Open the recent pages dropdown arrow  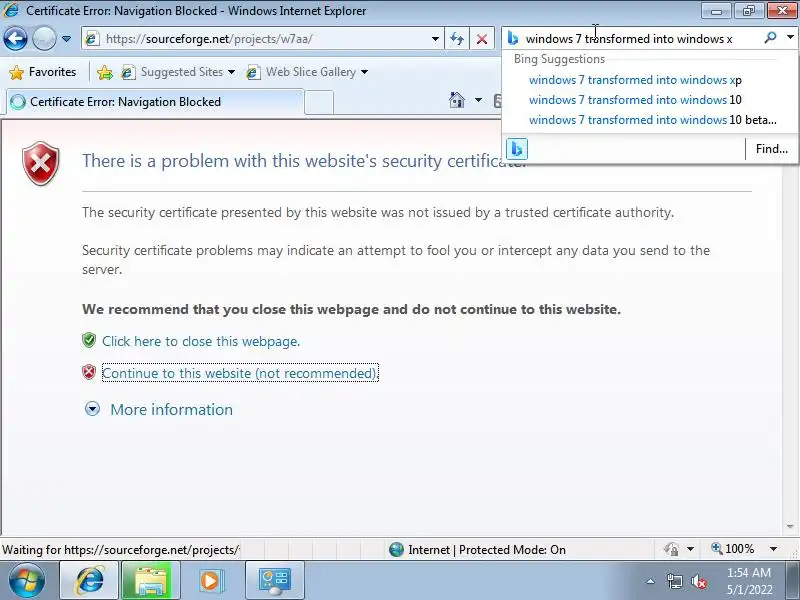[x=66, y=39]
